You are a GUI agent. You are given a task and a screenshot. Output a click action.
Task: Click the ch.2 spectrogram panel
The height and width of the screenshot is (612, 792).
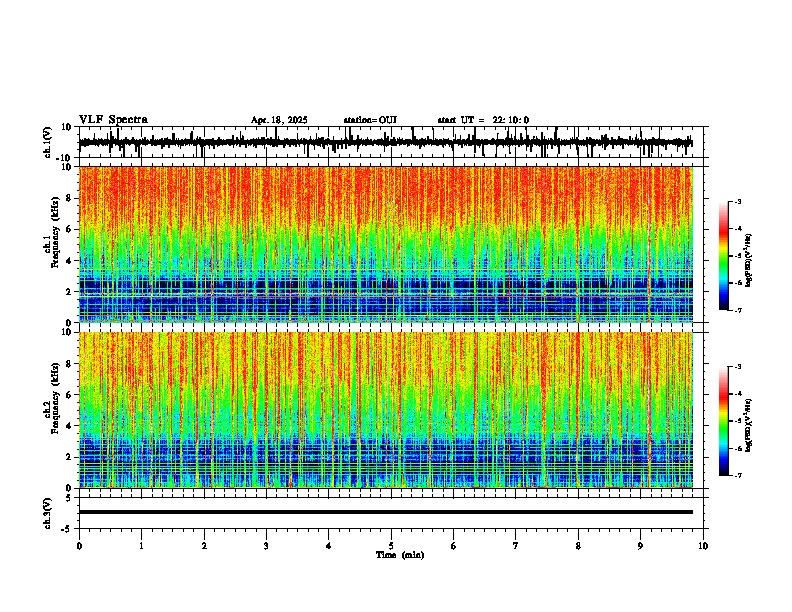pos(386,410)
